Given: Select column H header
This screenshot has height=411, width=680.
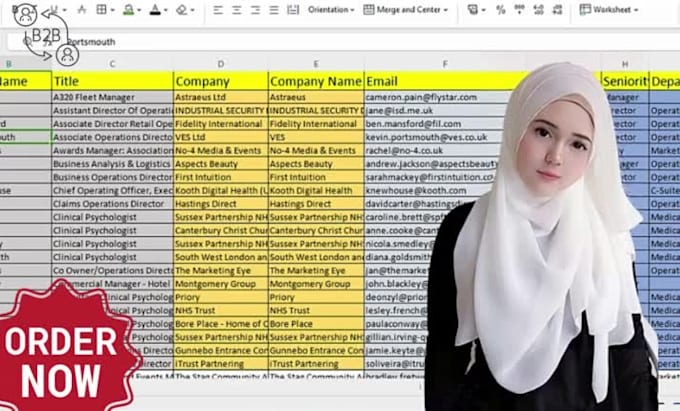Looking at the screenshot, I should pos(625,64).
